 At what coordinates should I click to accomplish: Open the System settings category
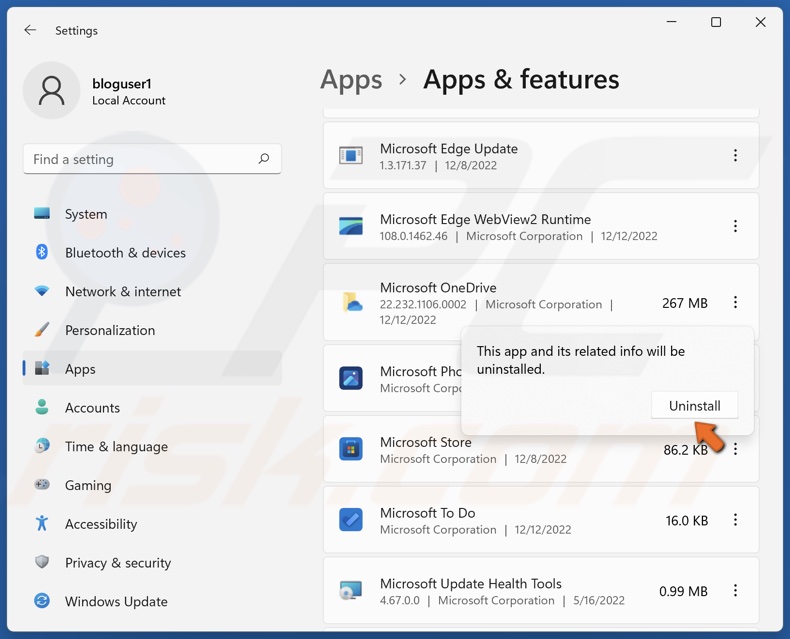[86, 214]
